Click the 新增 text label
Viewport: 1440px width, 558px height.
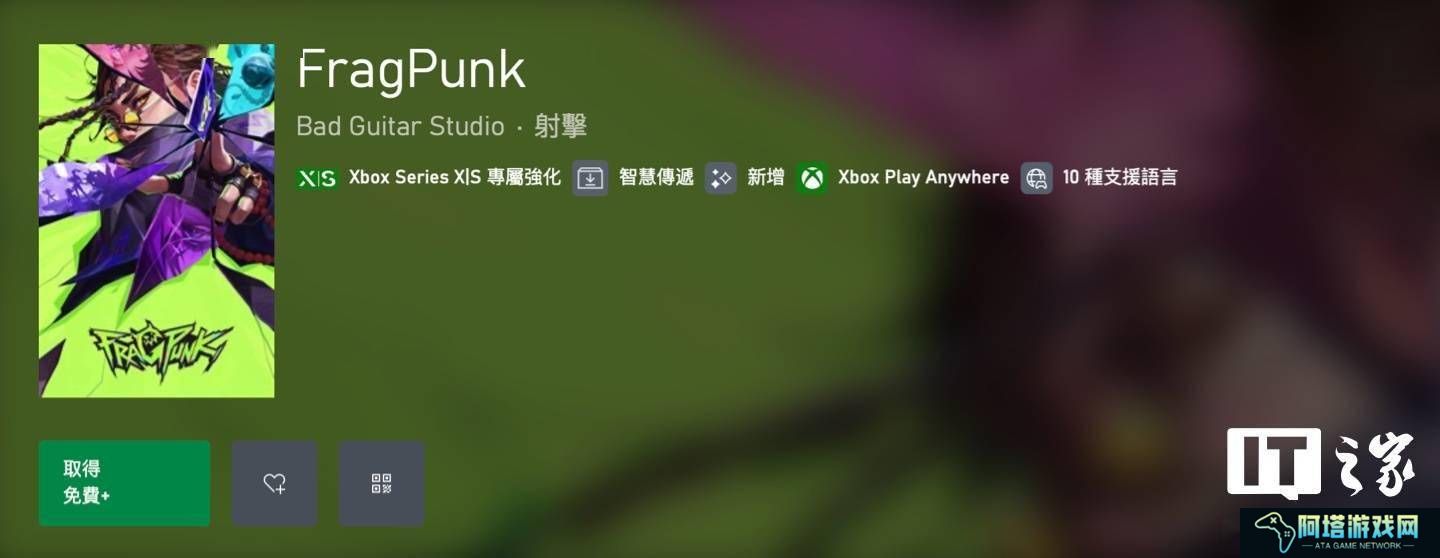click(766, 178)
